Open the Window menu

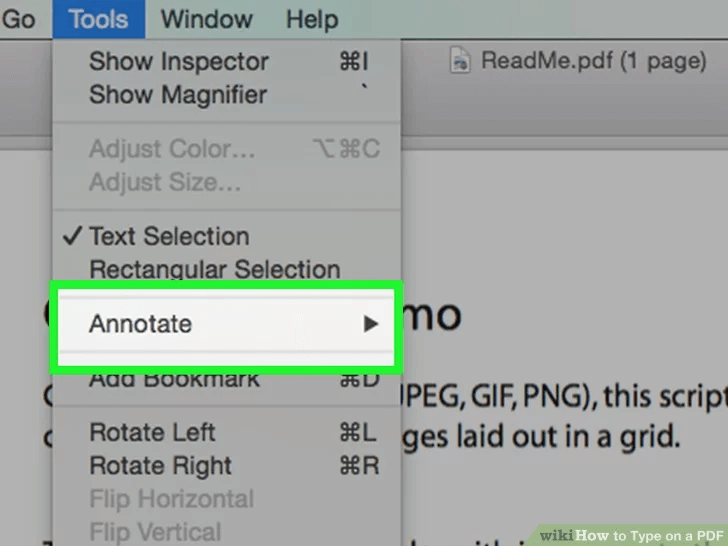(207, 20)
